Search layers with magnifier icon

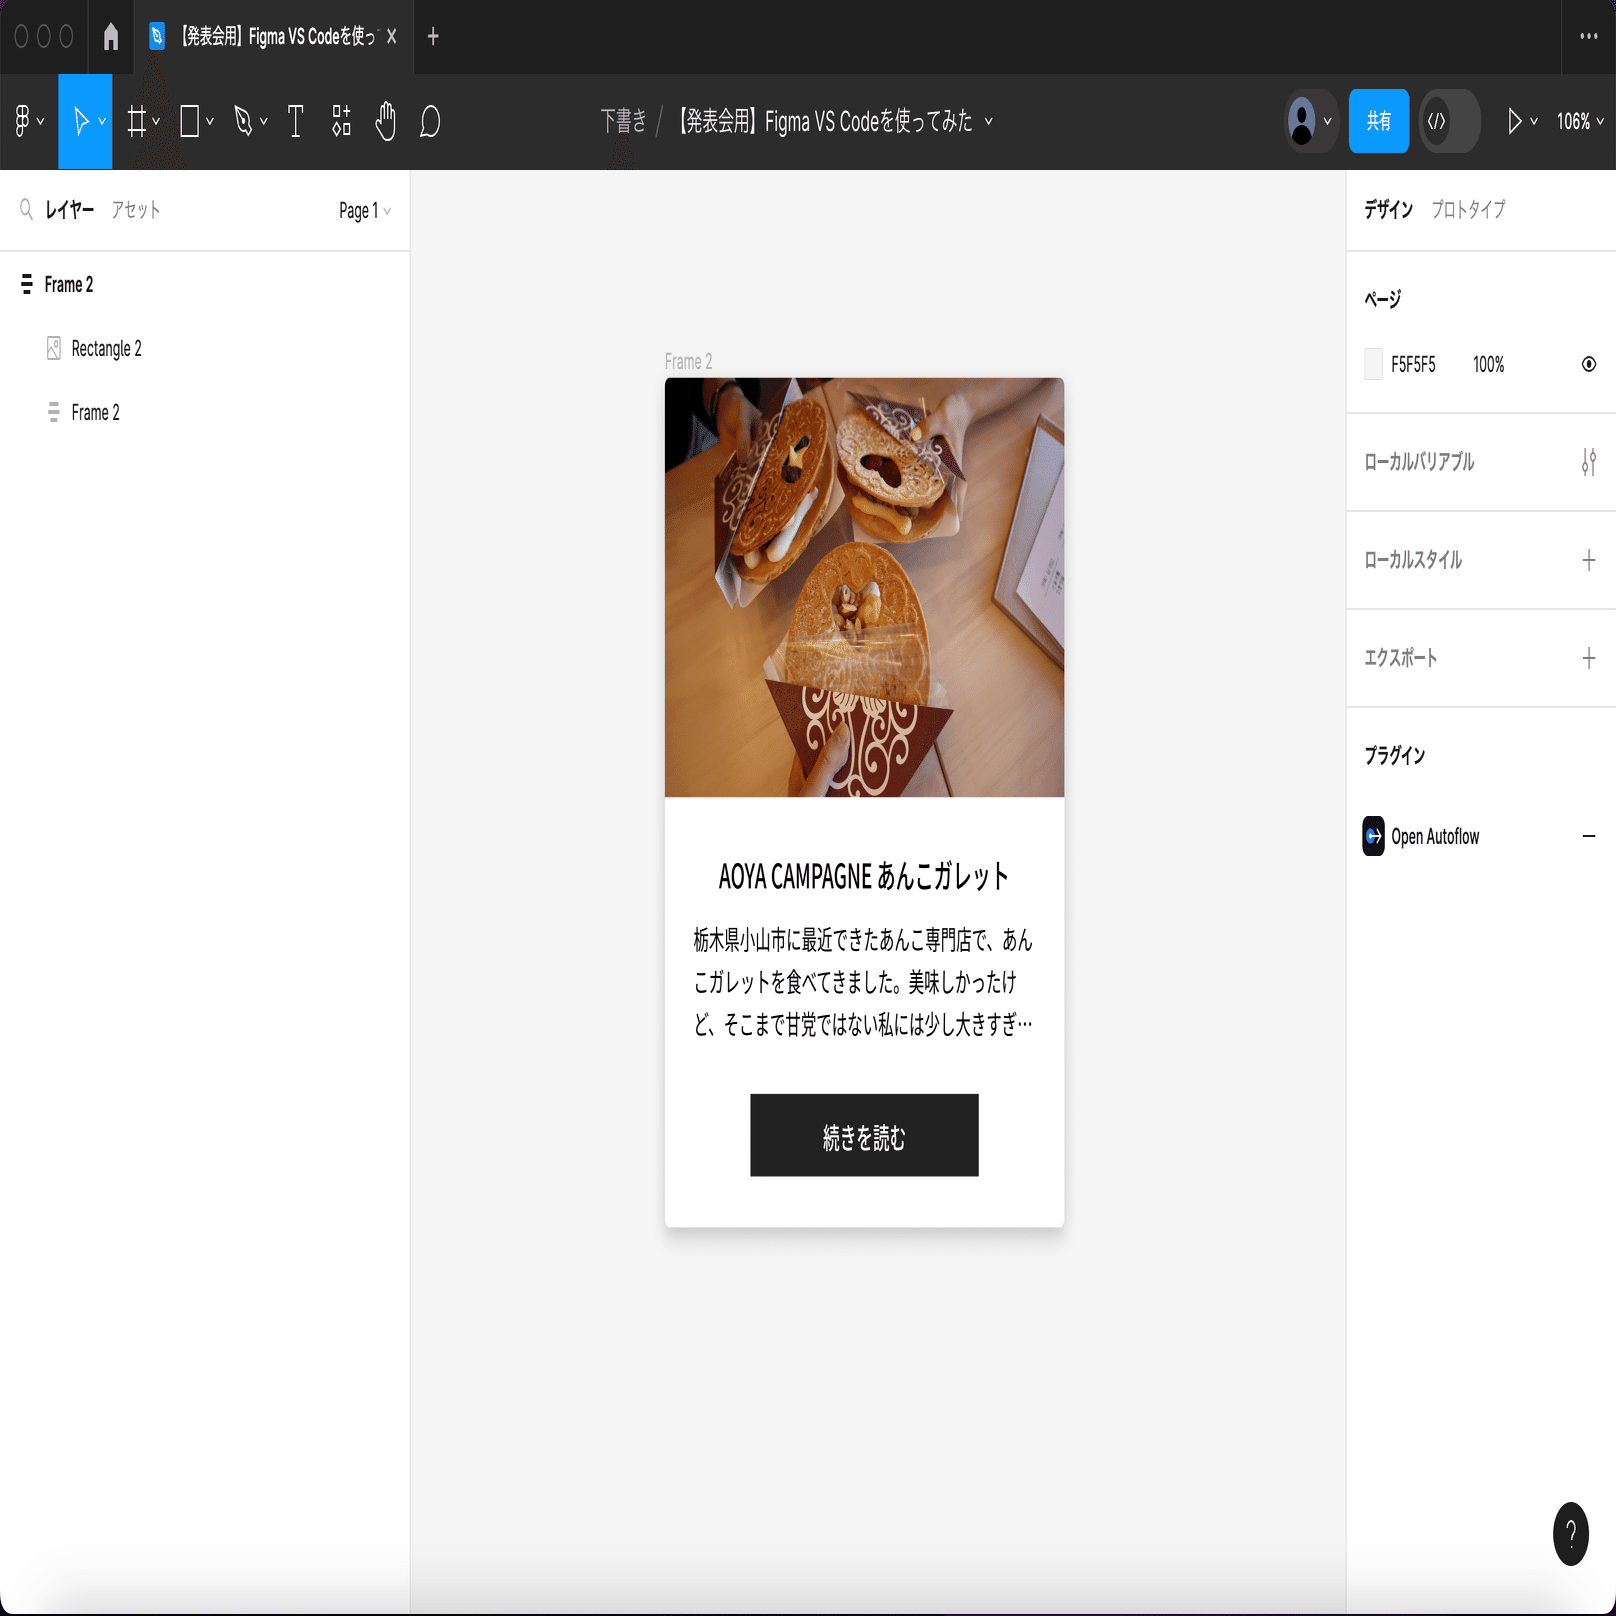pyautogui.click(x=26, y=209)
